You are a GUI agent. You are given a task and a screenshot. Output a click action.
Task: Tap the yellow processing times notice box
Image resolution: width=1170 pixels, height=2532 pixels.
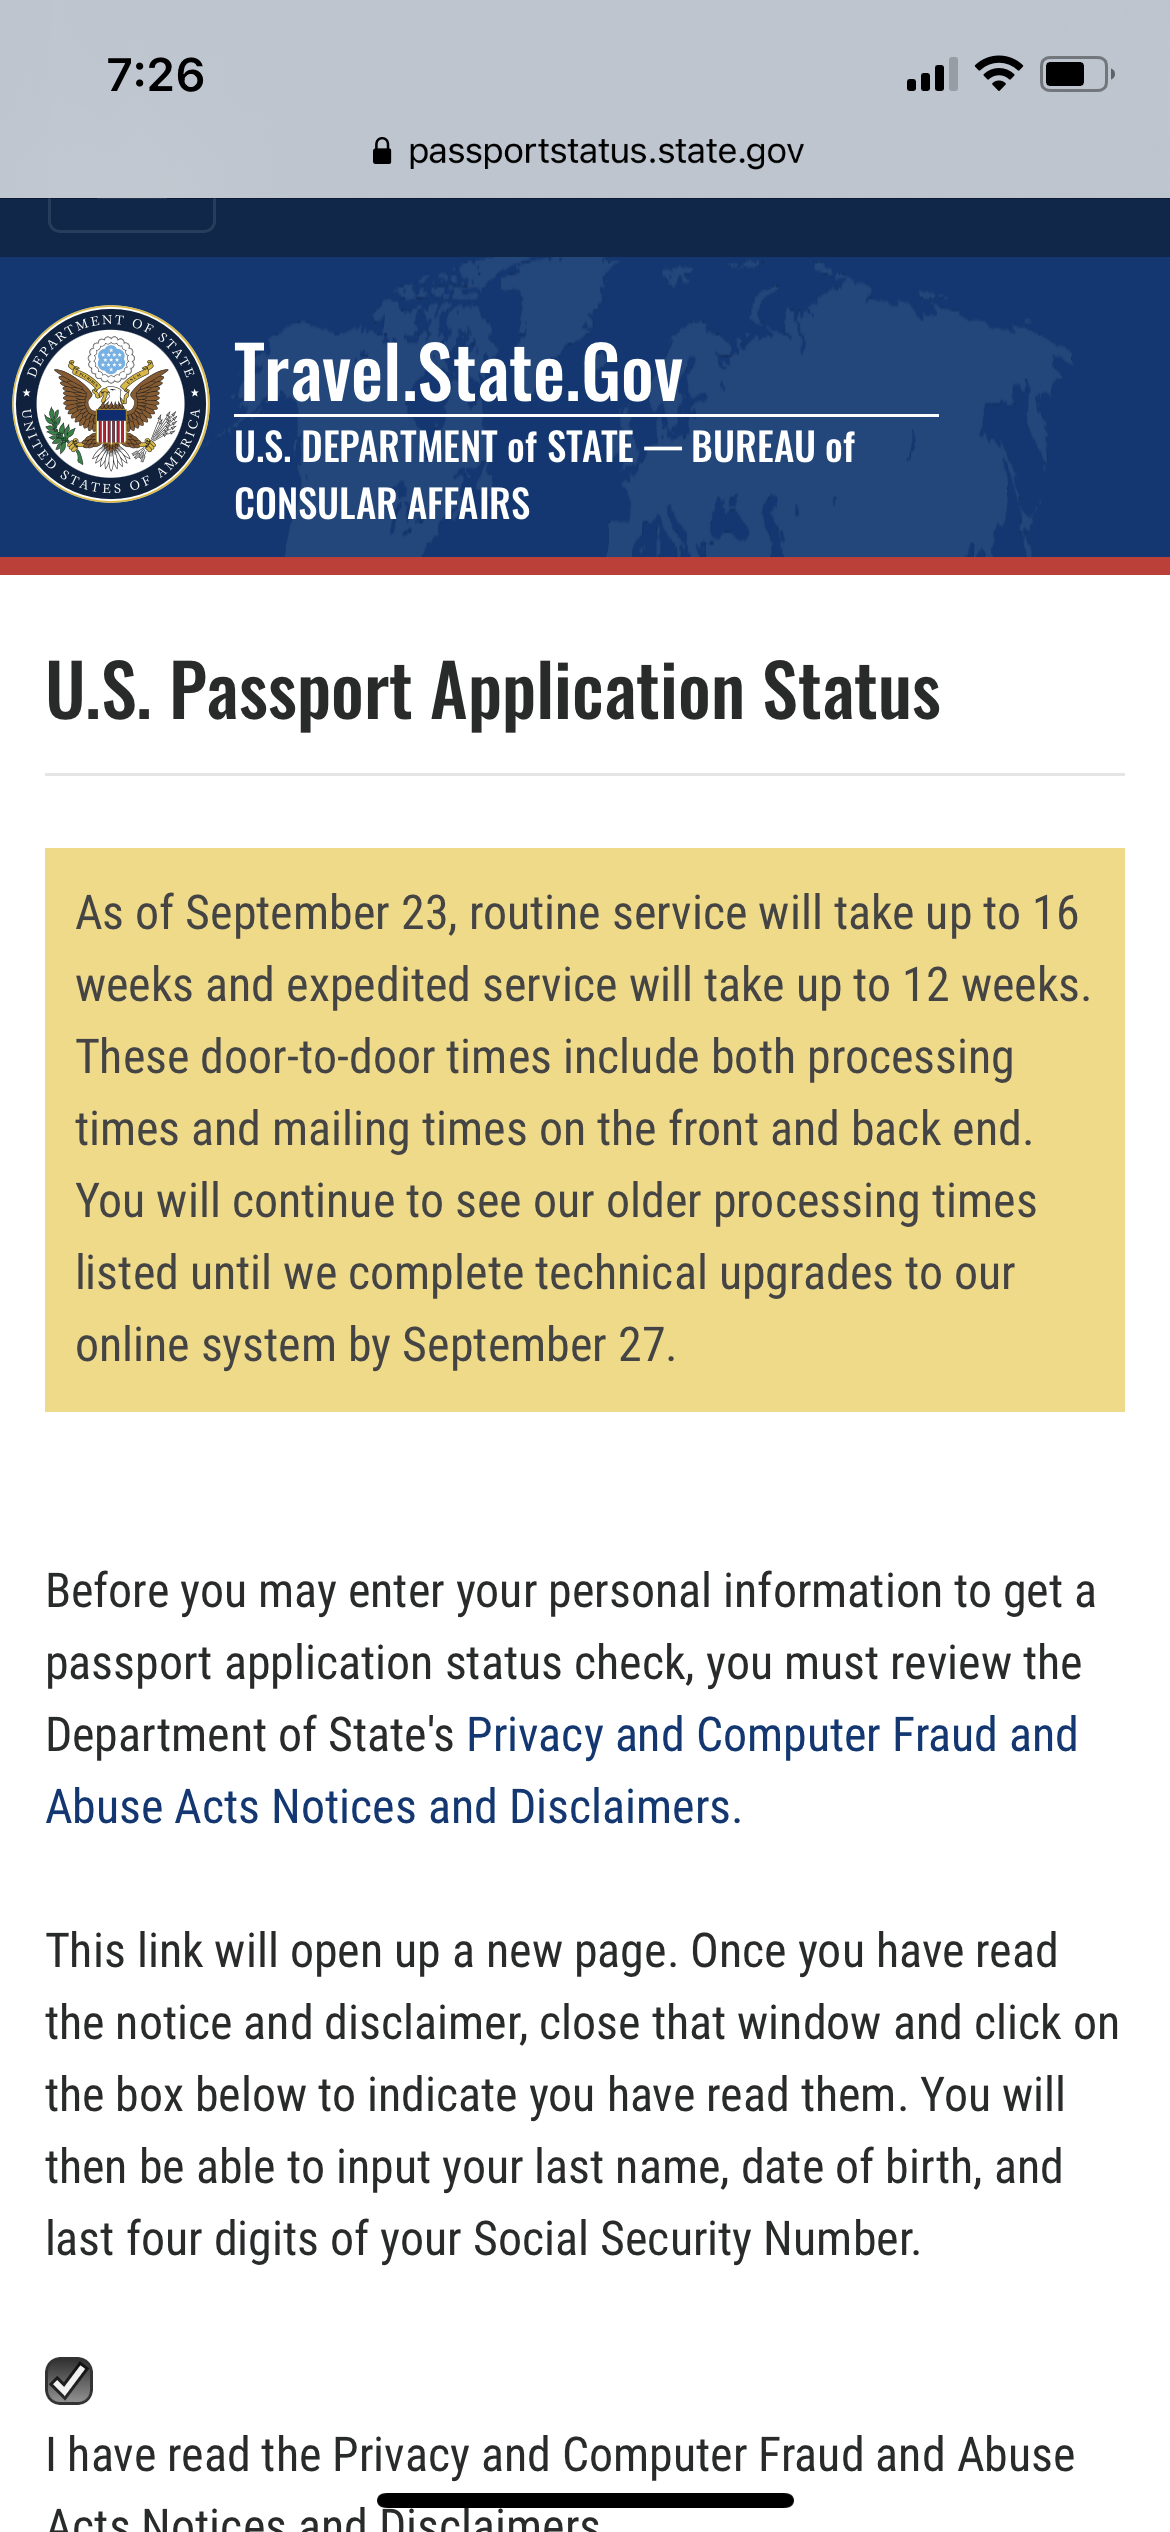pos(585,1130)
